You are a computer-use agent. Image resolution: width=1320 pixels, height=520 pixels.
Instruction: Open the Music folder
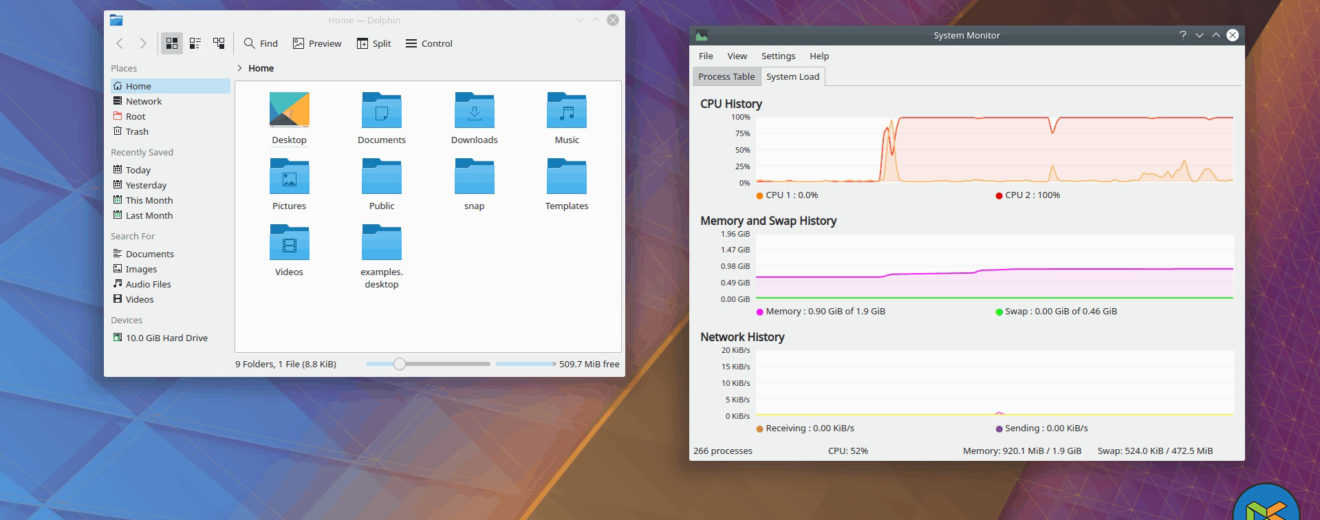[567, 112]
